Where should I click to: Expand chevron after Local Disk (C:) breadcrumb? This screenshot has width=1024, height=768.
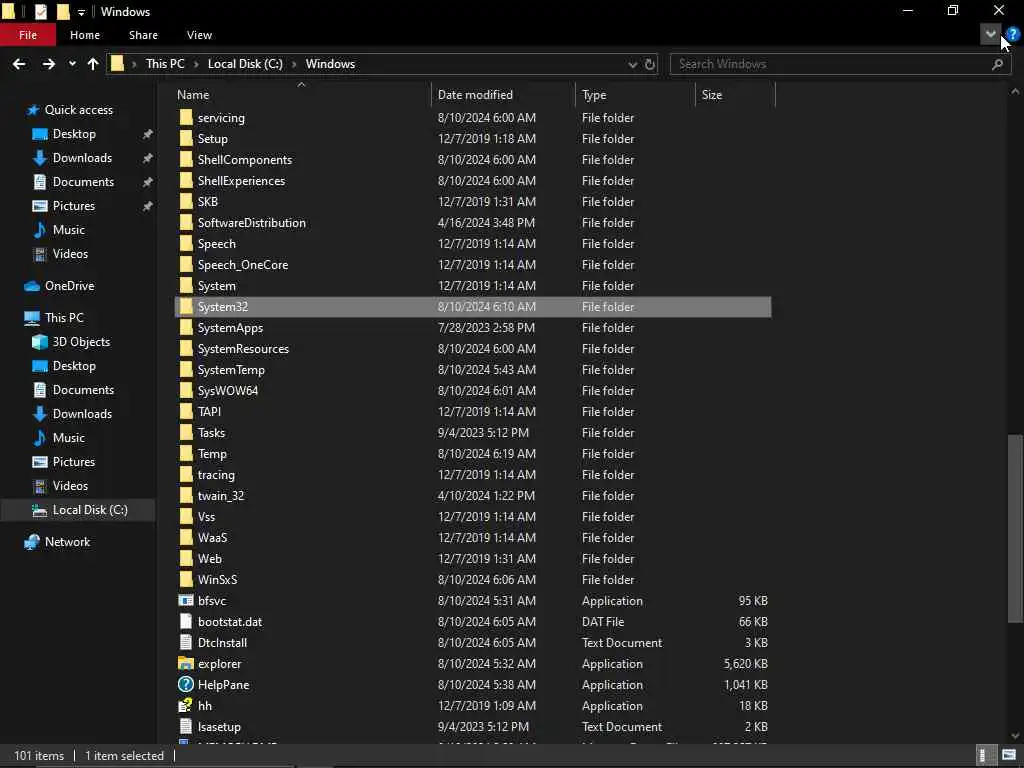pos(294,64)
